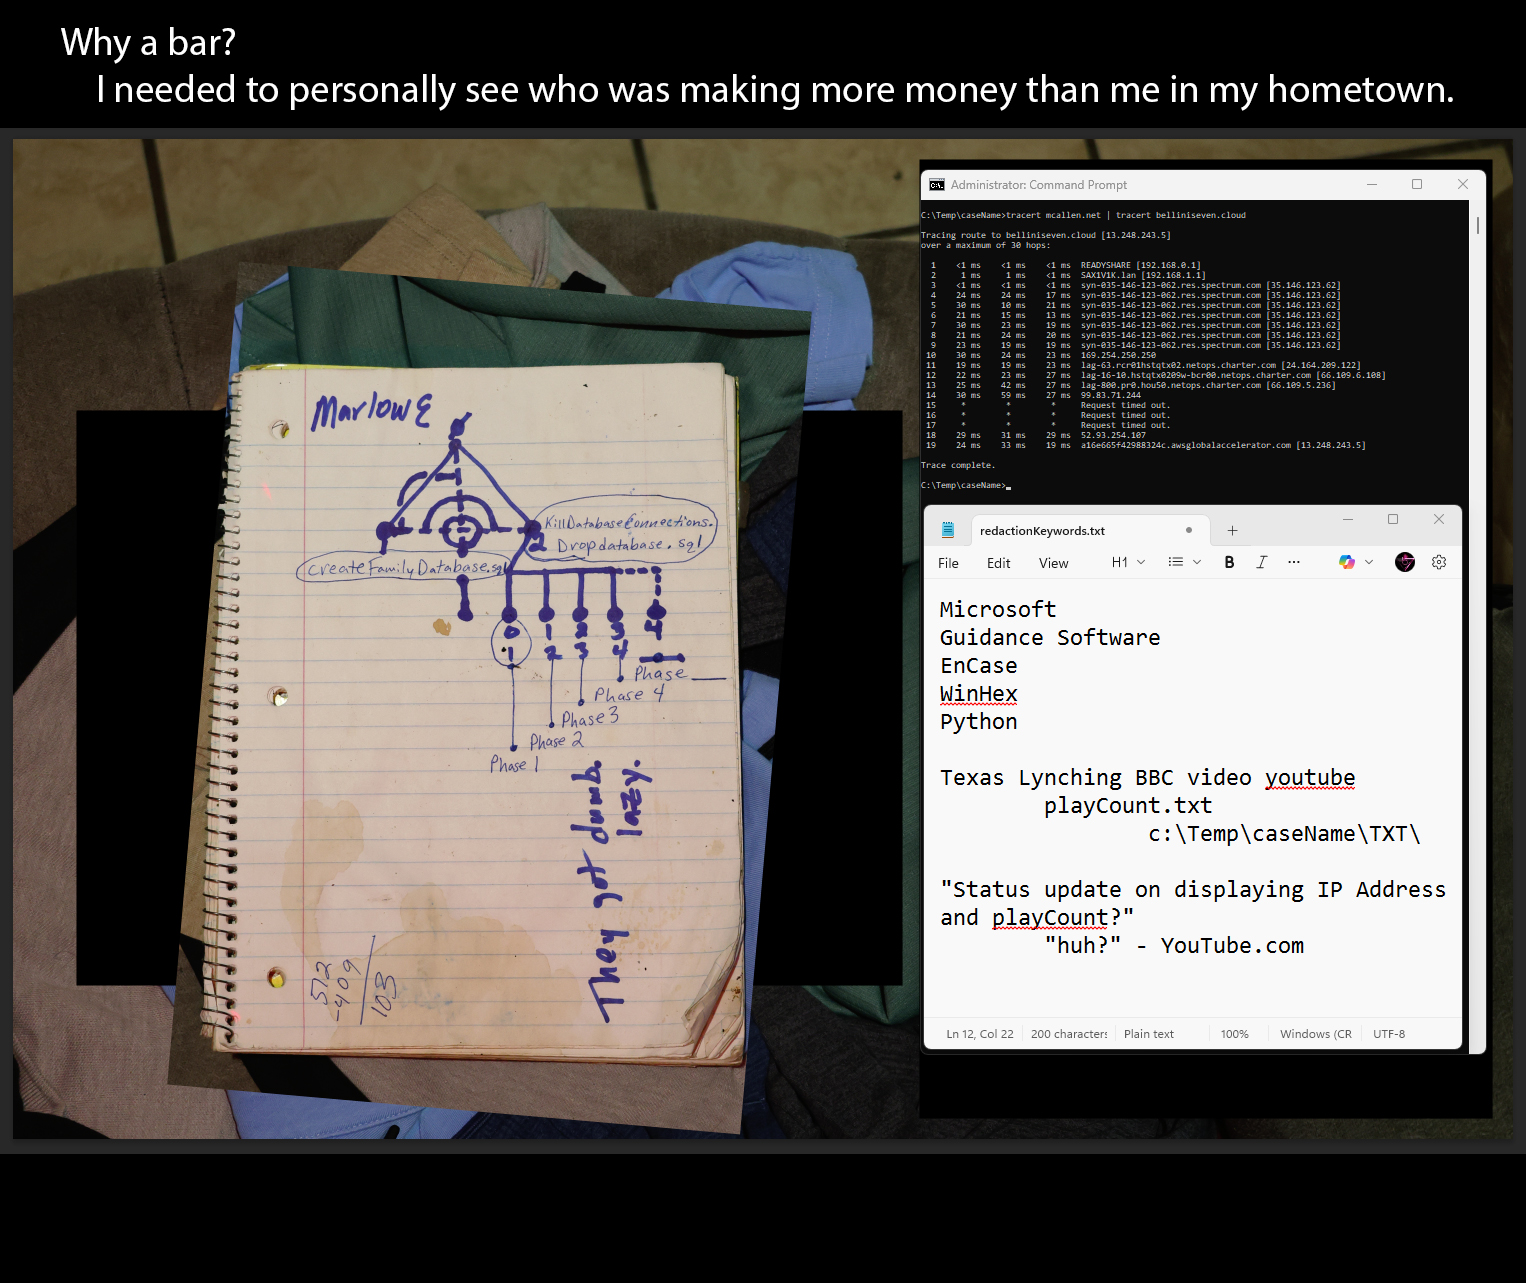The image size is (1526, 1283).
Task: Expand the H1 heading dropdown
Action: point(1141,562)
